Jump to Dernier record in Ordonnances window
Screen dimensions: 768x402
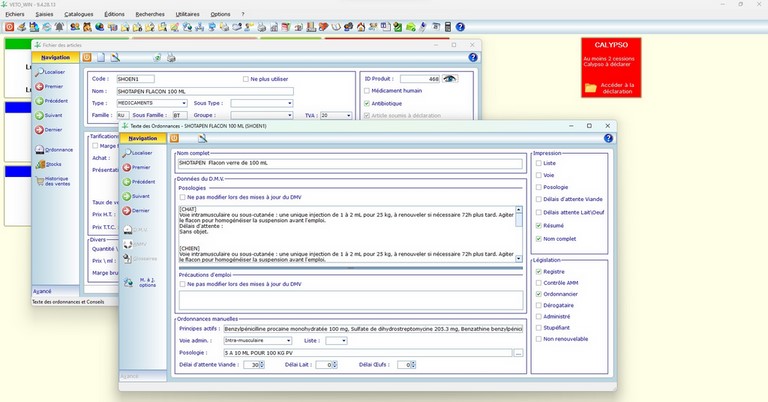(x=138, y=211)
